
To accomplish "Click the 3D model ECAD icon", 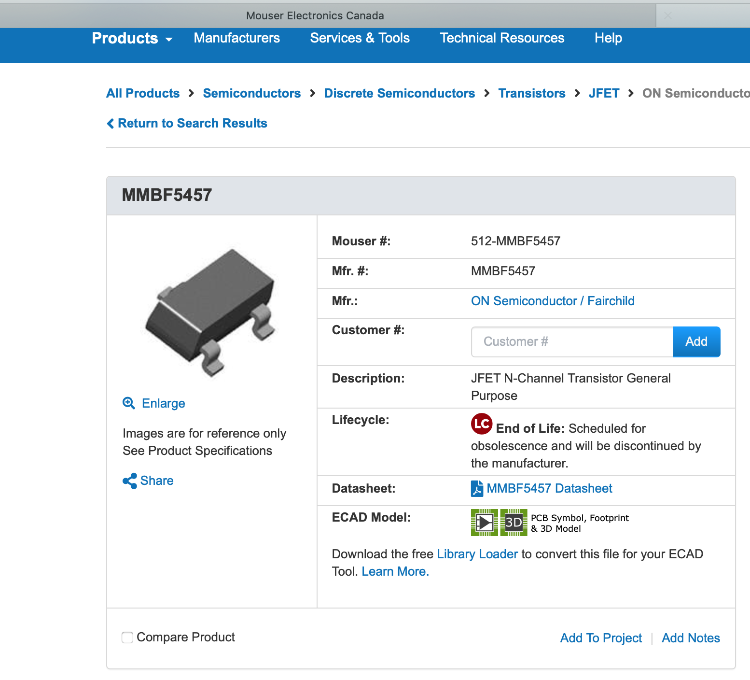I will [x=513, y=522].
